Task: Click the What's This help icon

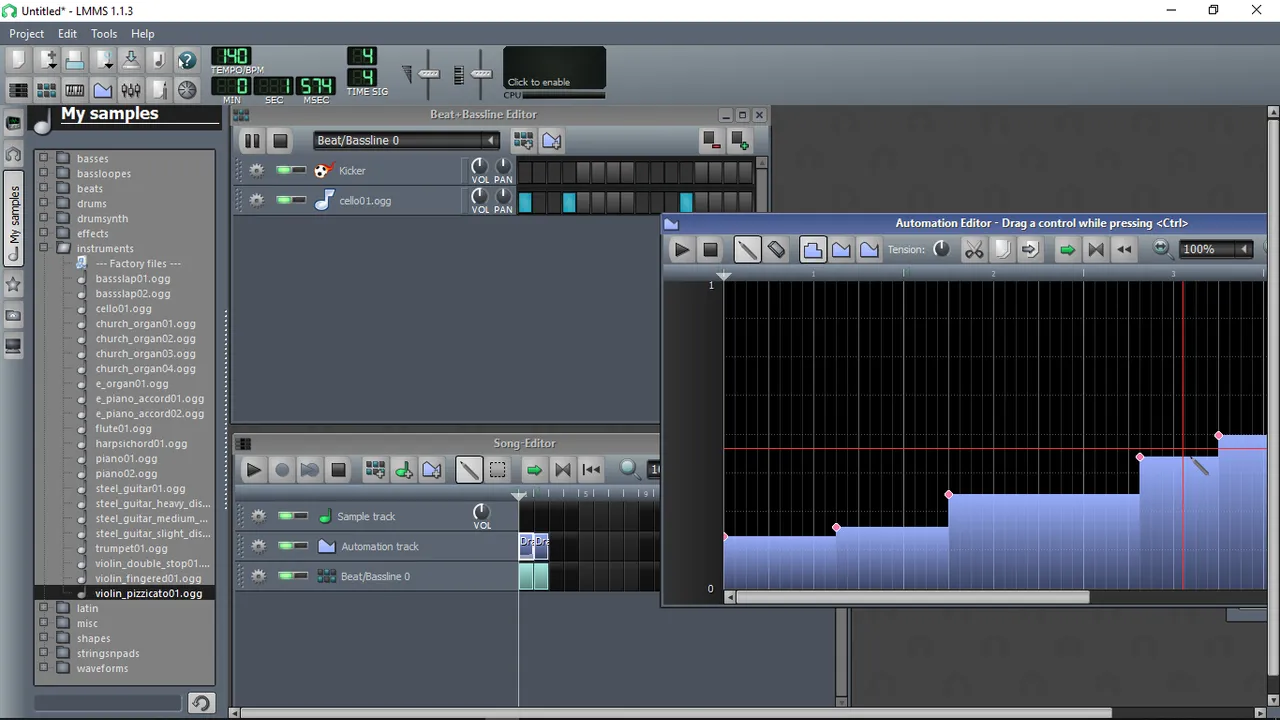Action: (187, 61)
